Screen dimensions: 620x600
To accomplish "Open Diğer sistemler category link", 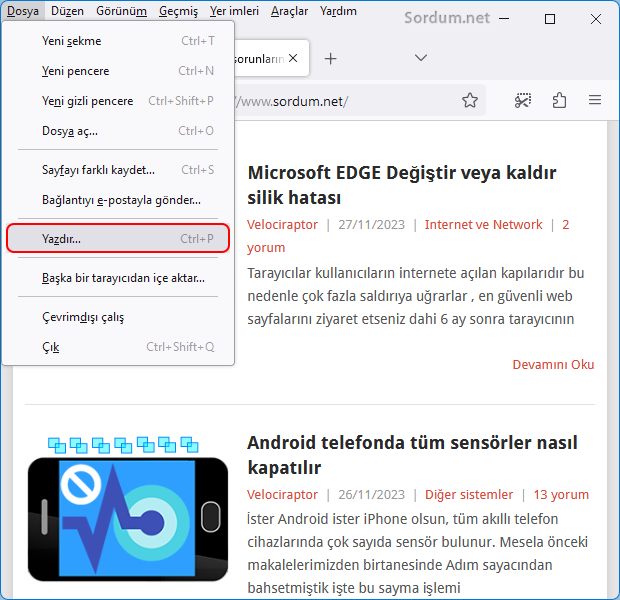I will click(469, 494).
